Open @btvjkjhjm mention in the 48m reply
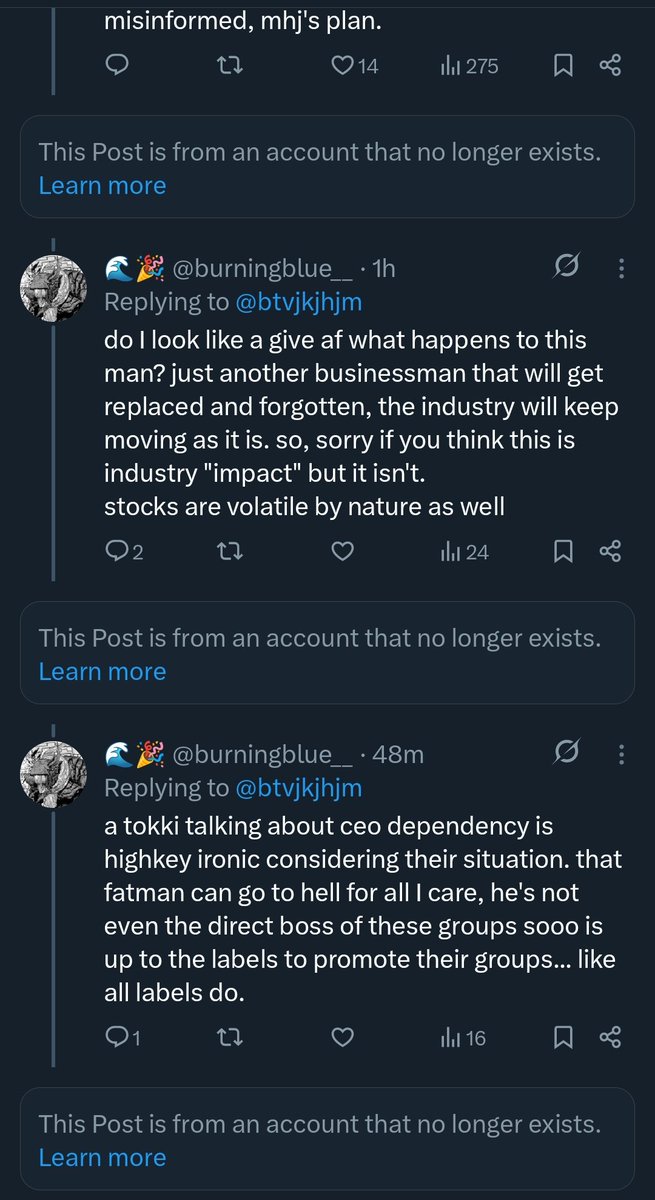The width and height of the screenshot is (655, 1200). point(298,788)
